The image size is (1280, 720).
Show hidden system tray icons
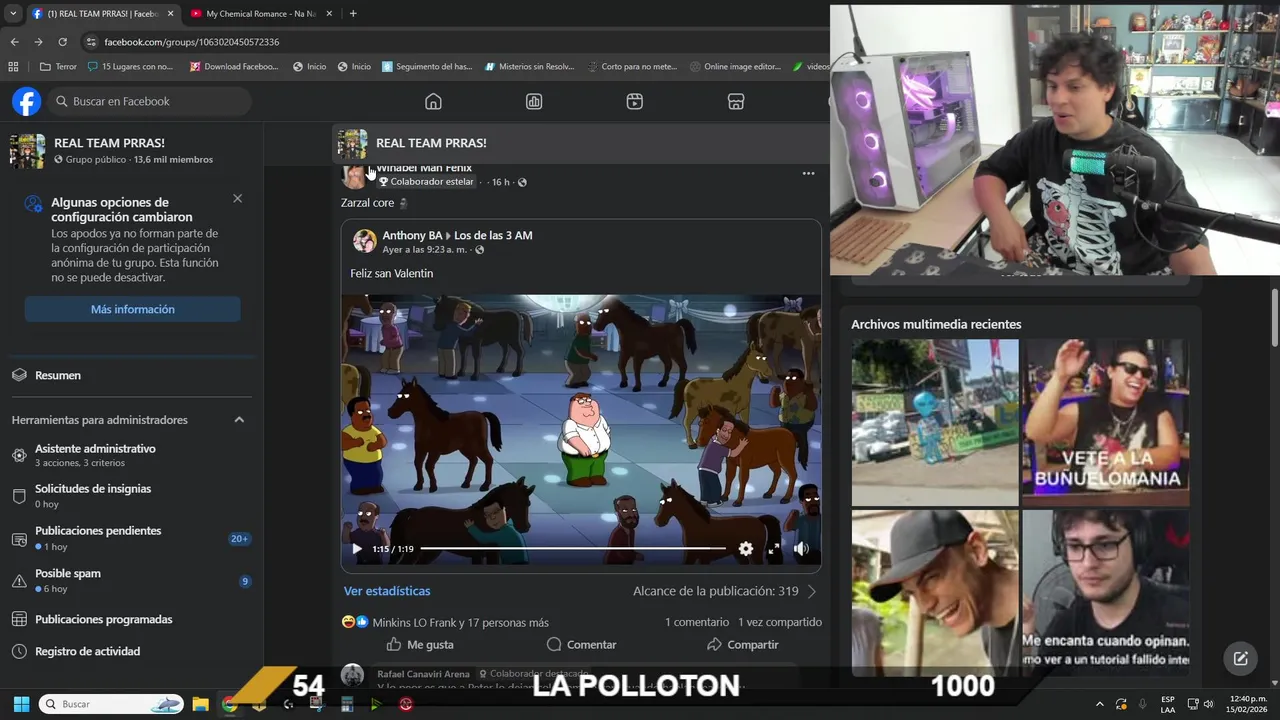pos(1100,704)
